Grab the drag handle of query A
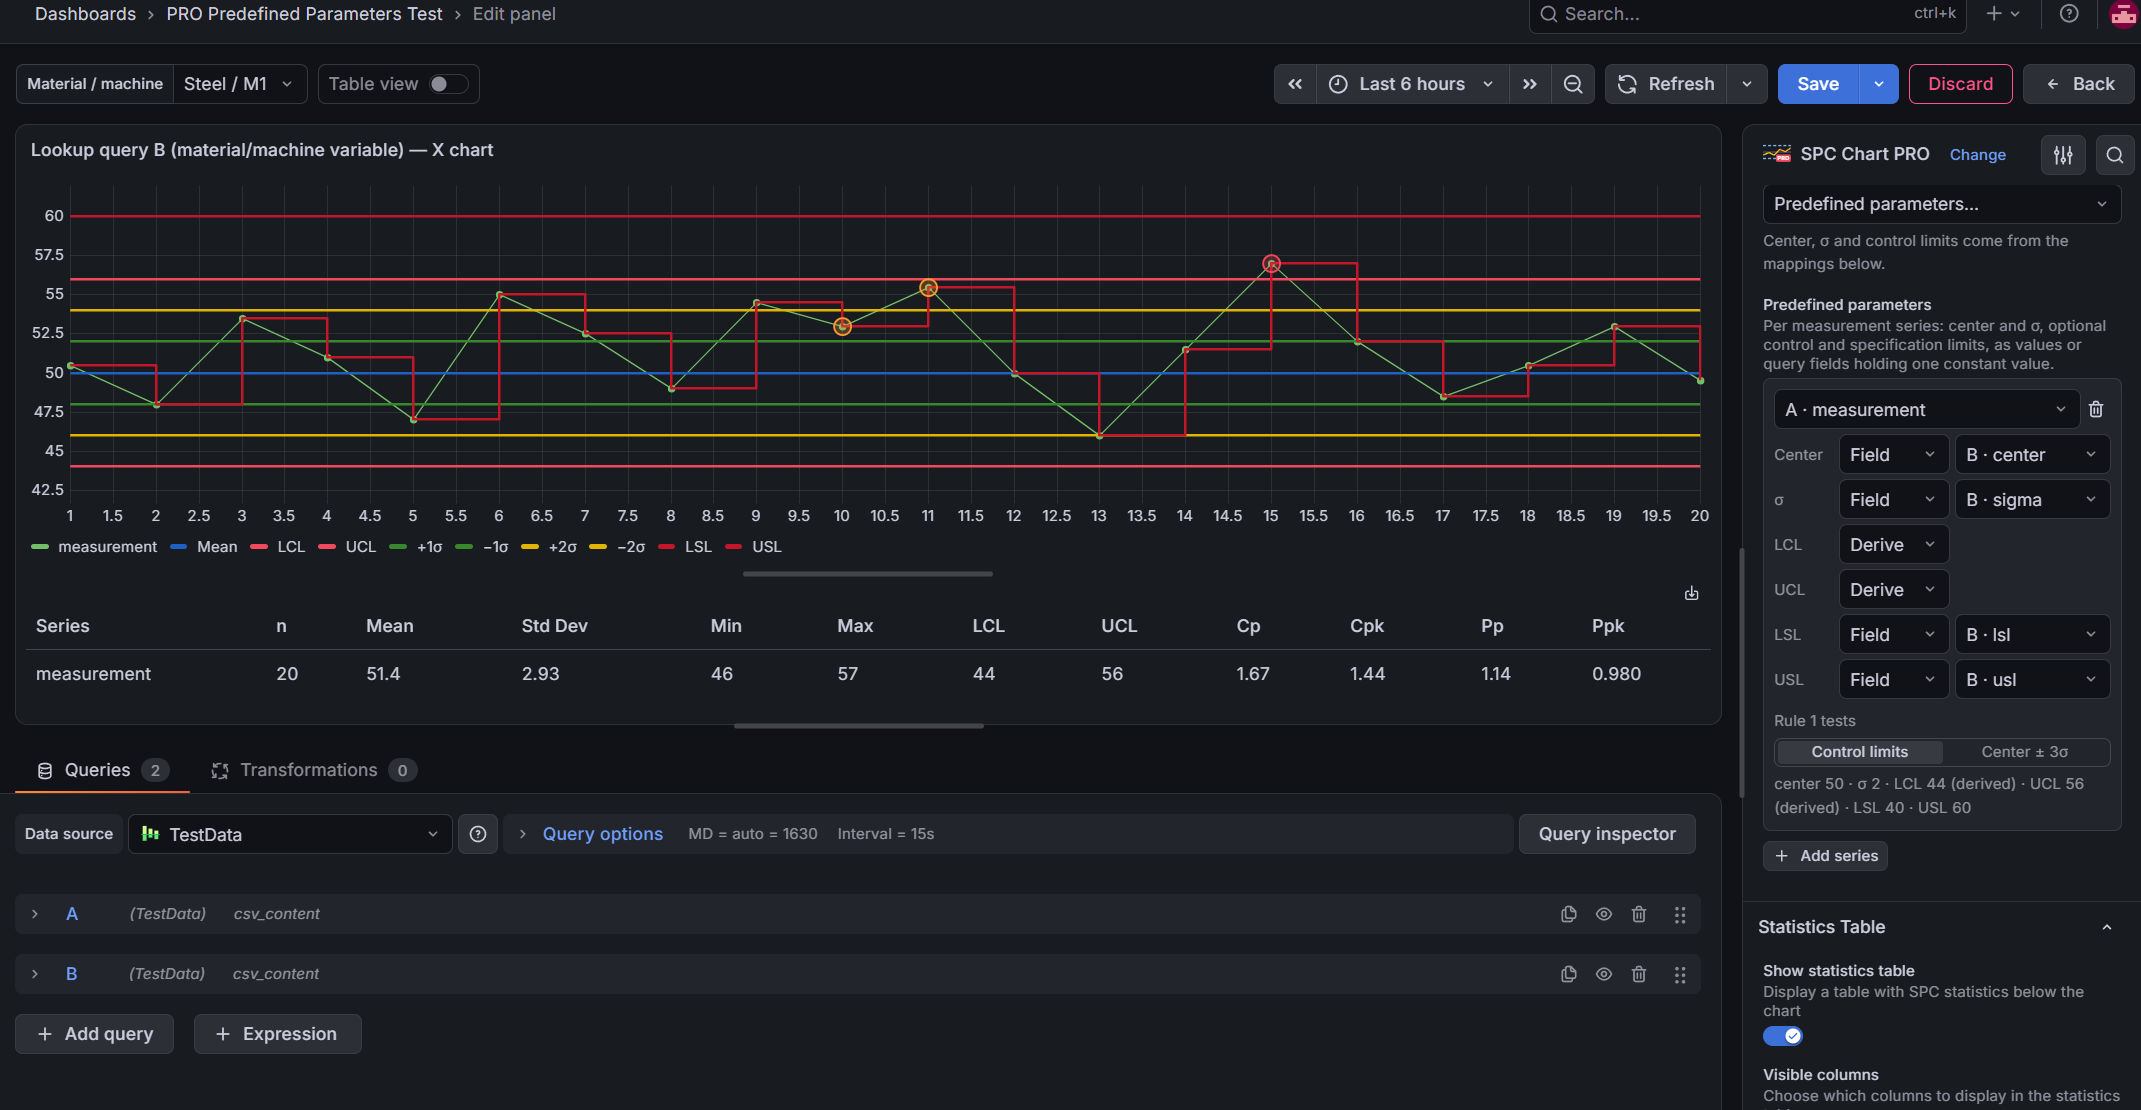 coord(1680,914)
